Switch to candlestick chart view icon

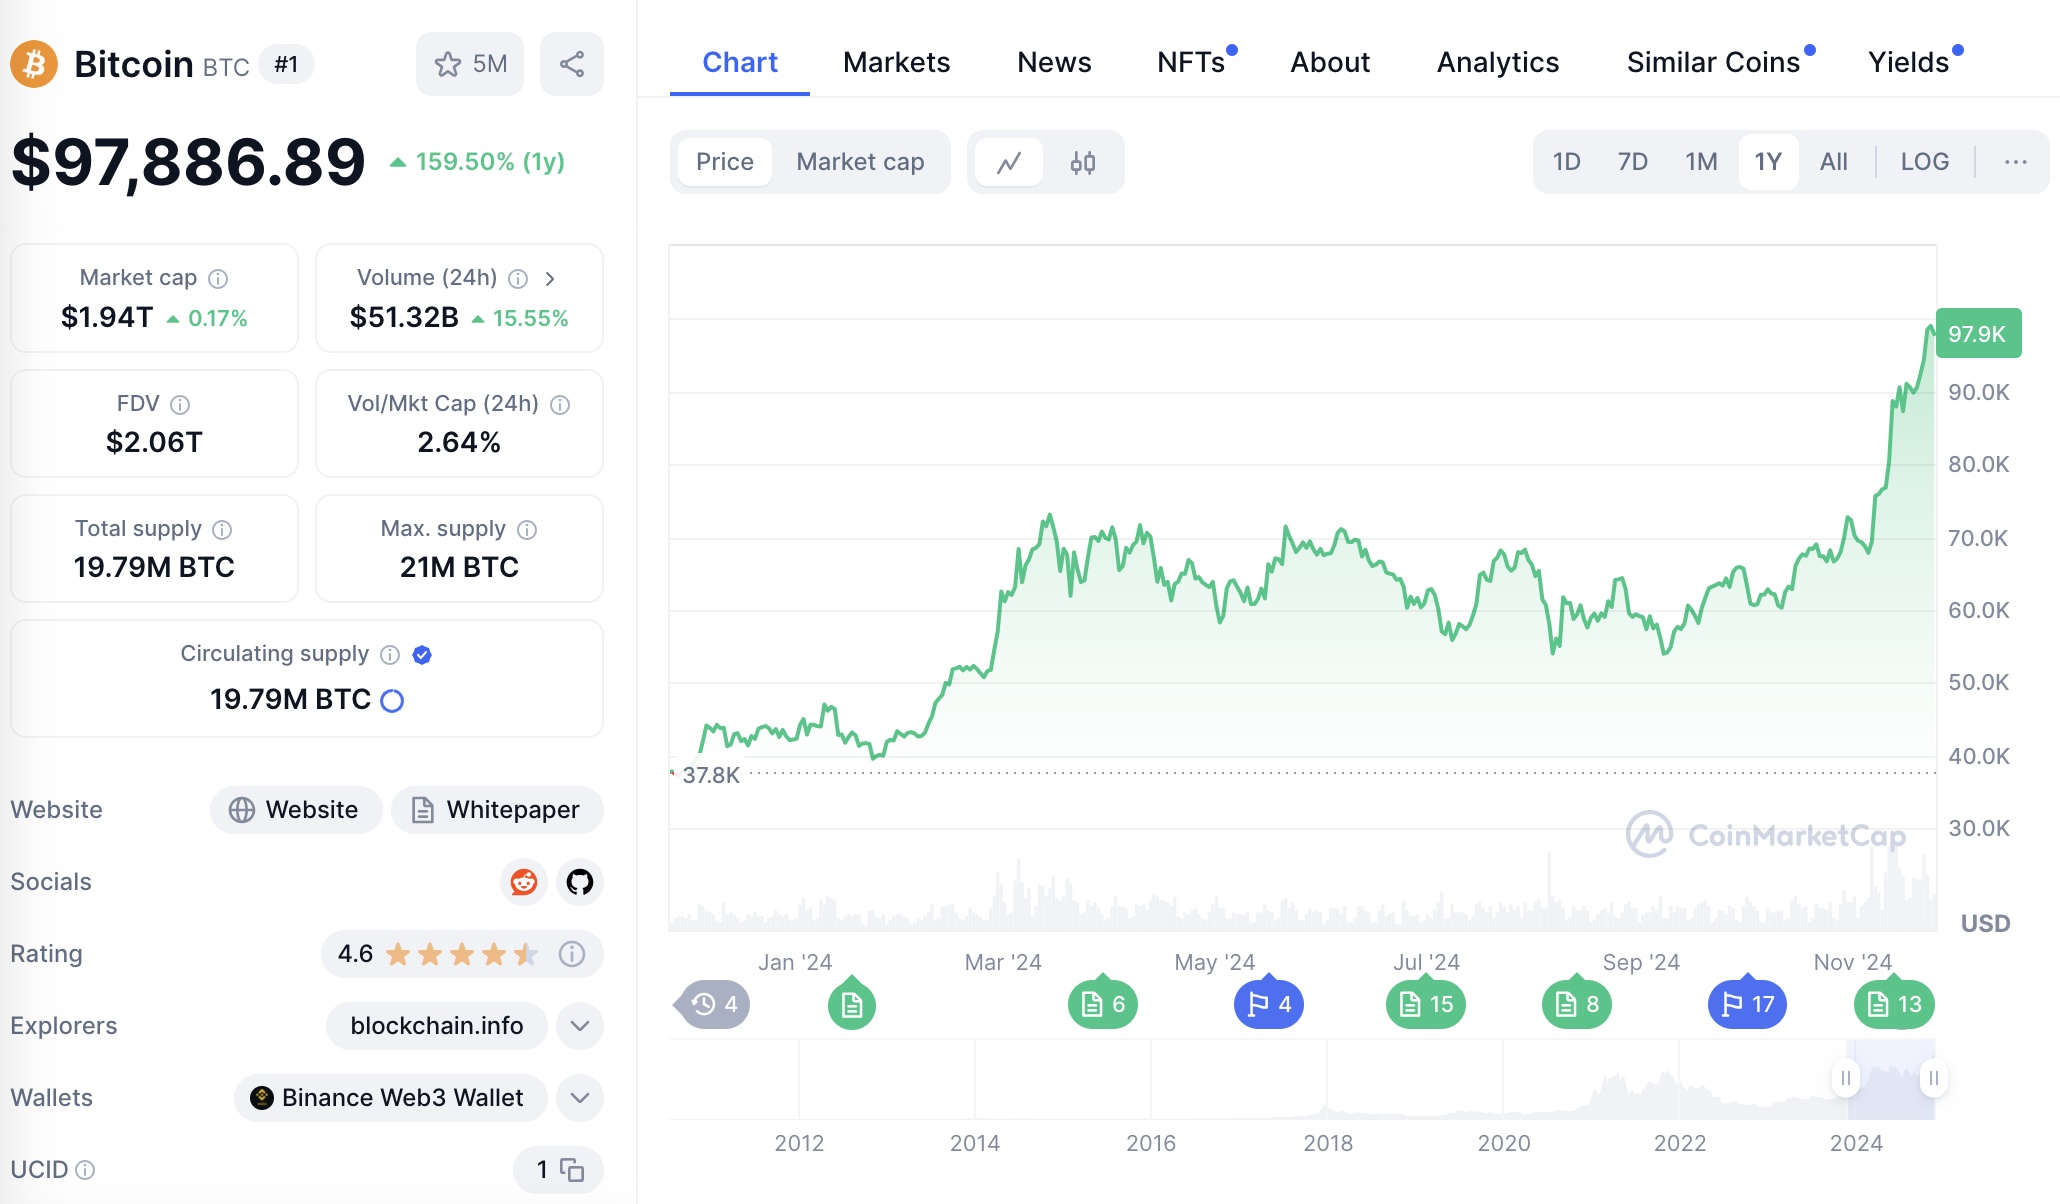pos(1082,162)
